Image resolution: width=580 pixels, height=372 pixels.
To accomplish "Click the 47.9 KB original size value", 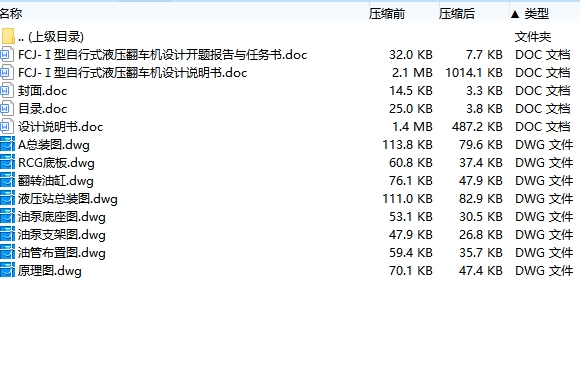I will pos(411,235).
